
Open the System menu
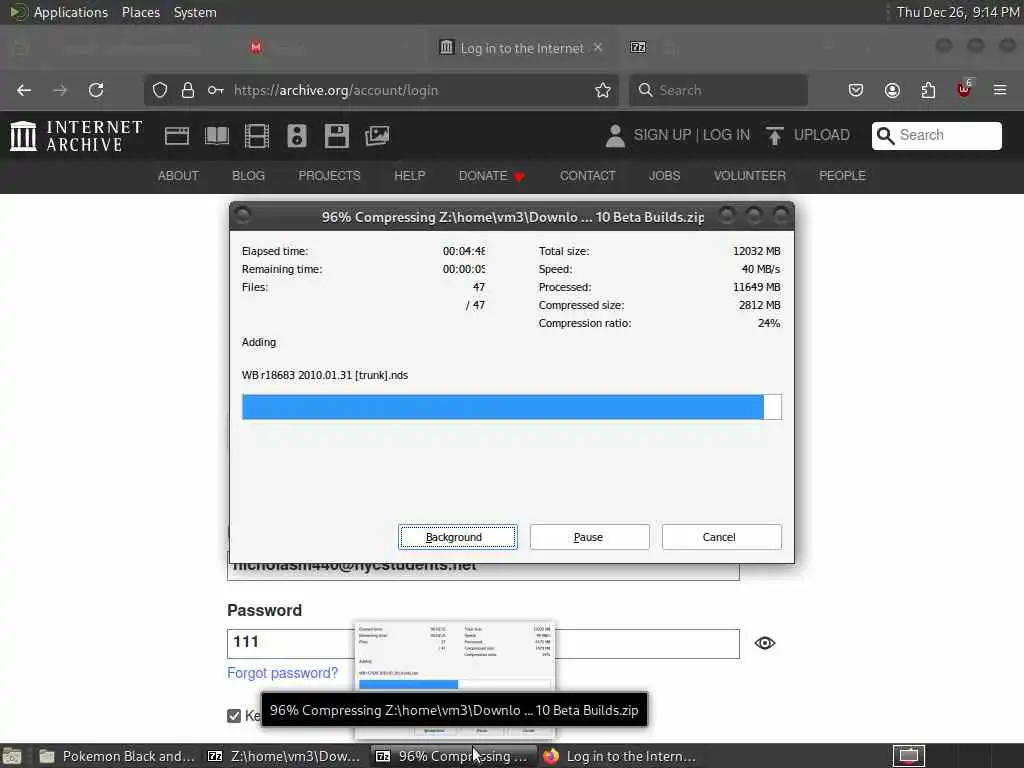point(195,12)
